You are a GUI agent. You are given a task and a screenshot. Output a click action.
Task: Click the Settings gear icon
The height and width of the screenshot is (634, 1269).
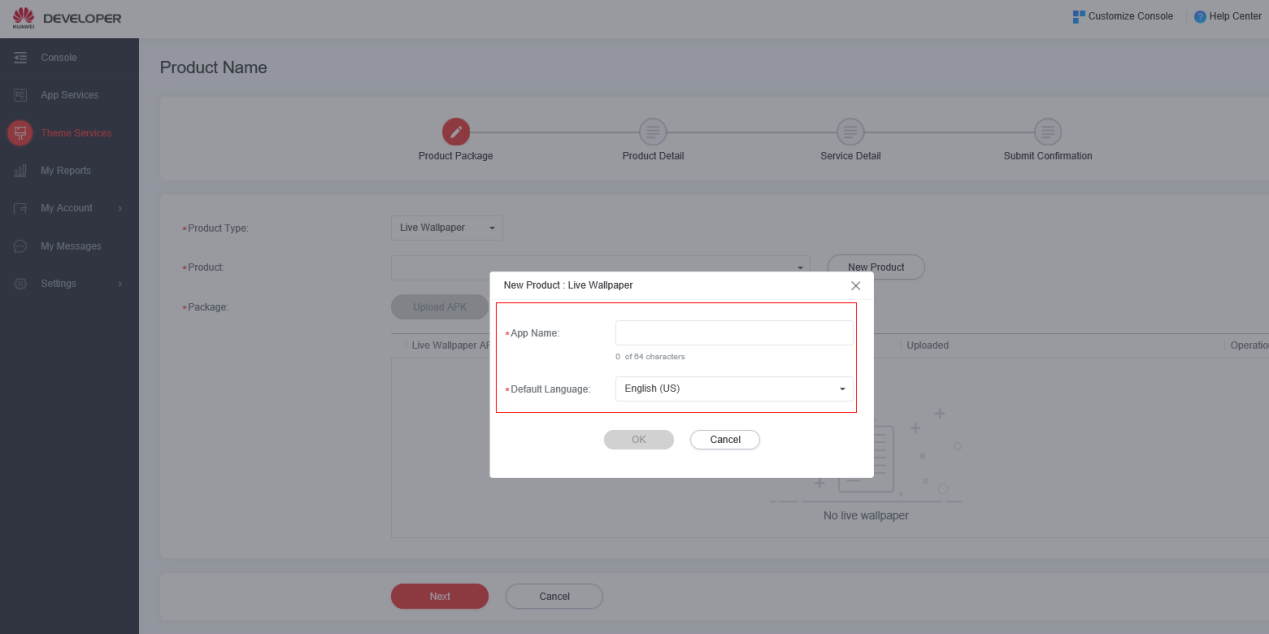point(20,284)
